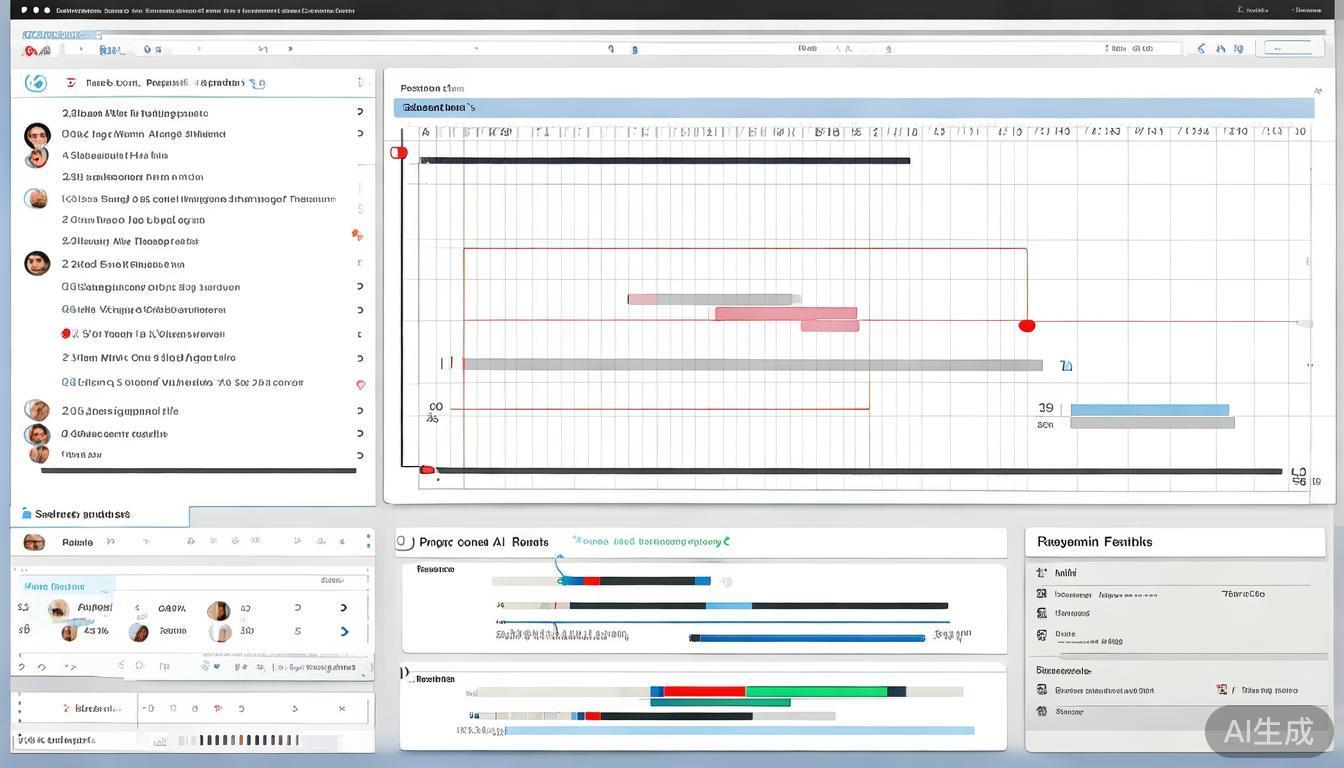This screenshot has width=1344, height=768.
Task: Click the green link text in the Prngrc cones header
Action: click(650, 541)
